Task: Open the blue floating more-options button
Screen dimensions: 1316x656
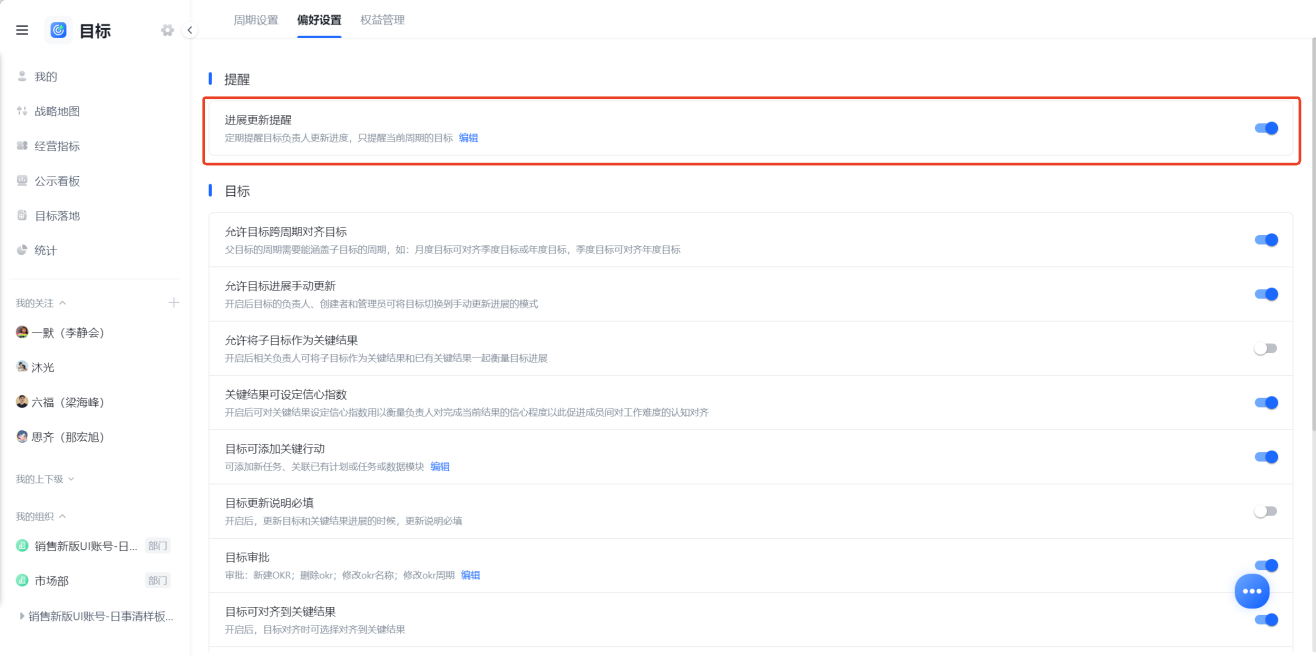Action: 1252,591
